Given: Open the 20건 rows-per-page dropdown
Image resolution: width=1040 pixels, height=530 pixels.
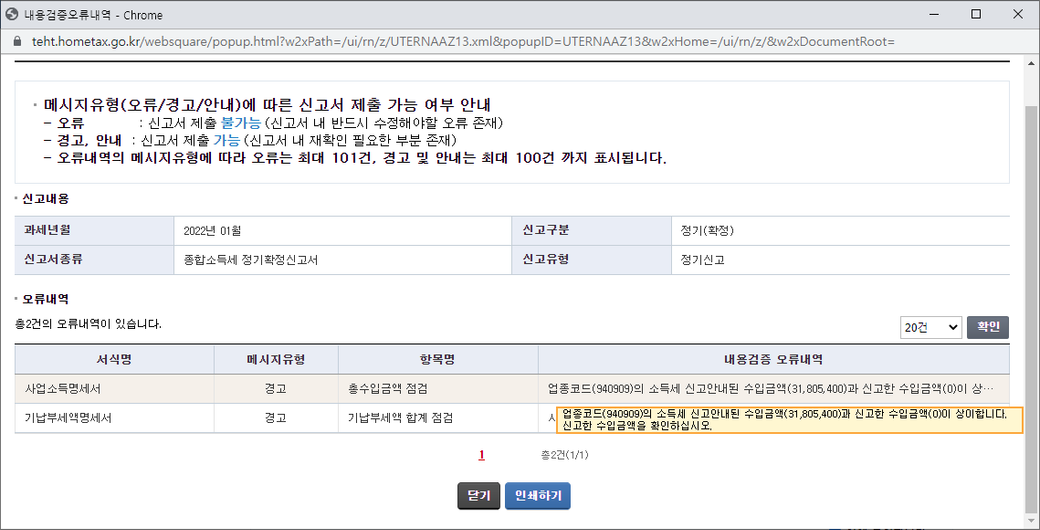Looking at the screenshot, I should pos(930,327).
